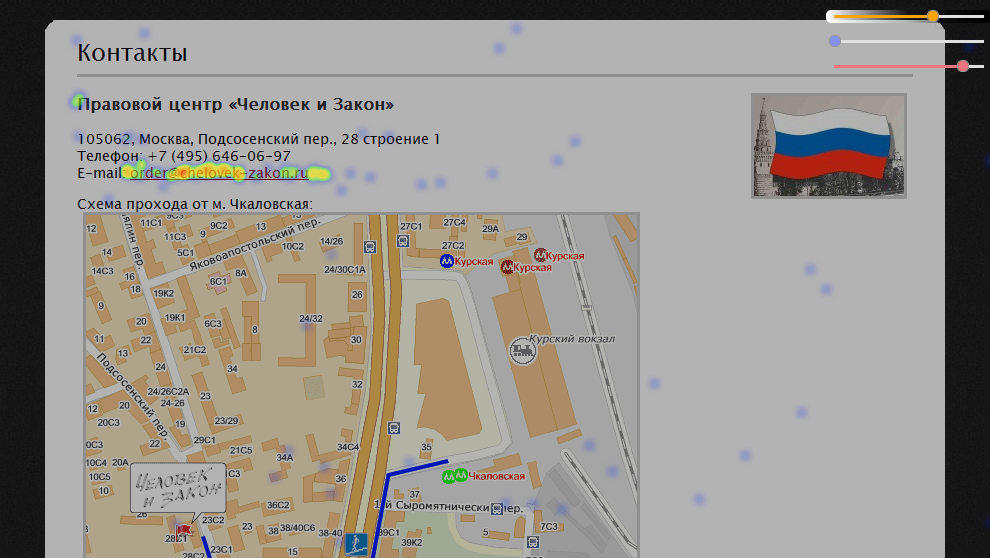This screenshot has width=990, height=558.
Task: Click the brown metro icon beside the topmost Курская label
Action: pos(541,256)
